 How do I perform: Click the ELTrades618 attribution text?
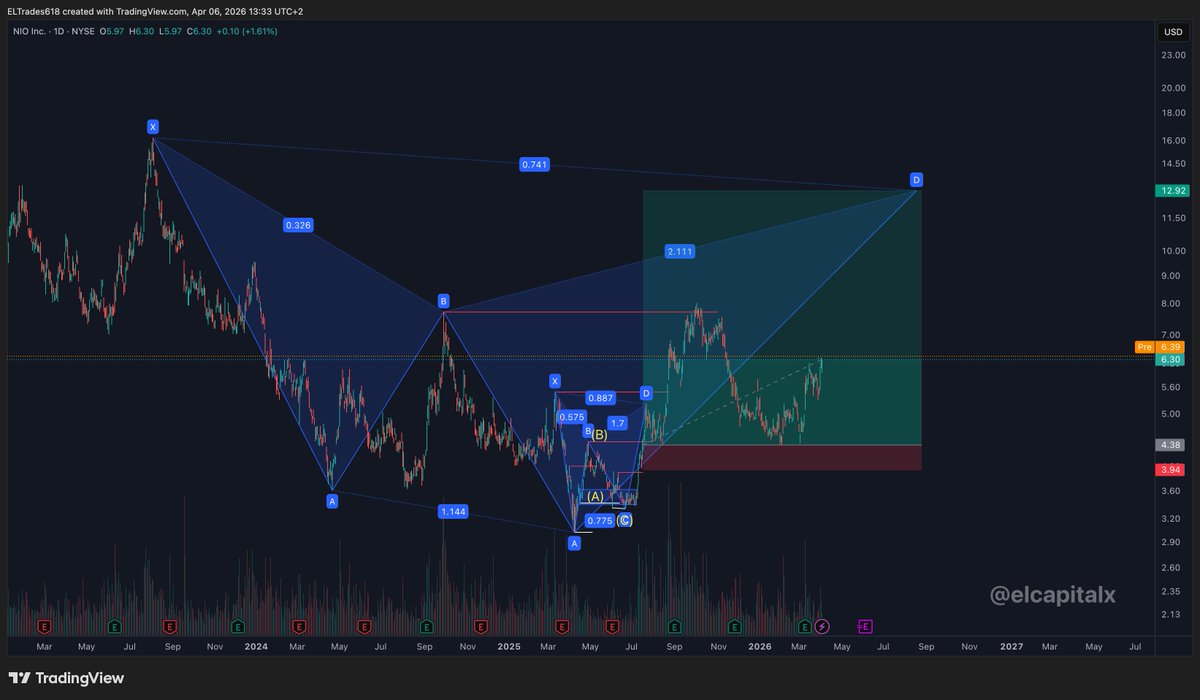[33, 10]
